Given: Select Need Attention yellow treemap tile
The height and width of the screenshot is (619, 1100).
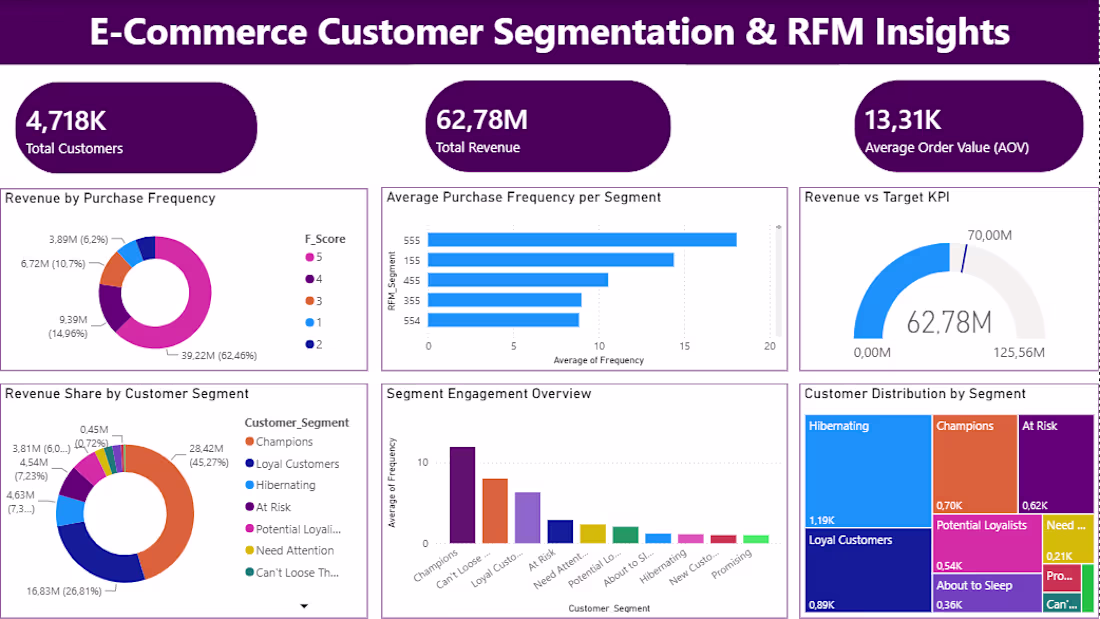Looking at the screenshot, I should click(x=1068, y=539).
